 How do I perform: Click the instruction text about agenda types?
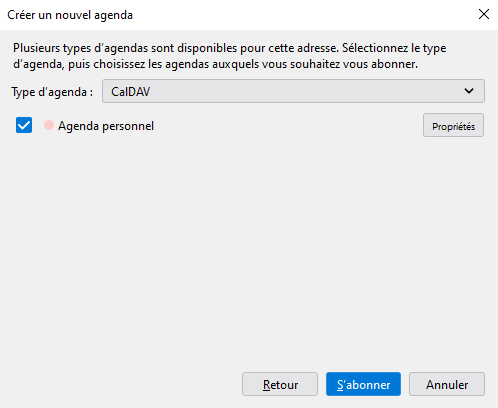pyautogui.click(x=229, y=56)
